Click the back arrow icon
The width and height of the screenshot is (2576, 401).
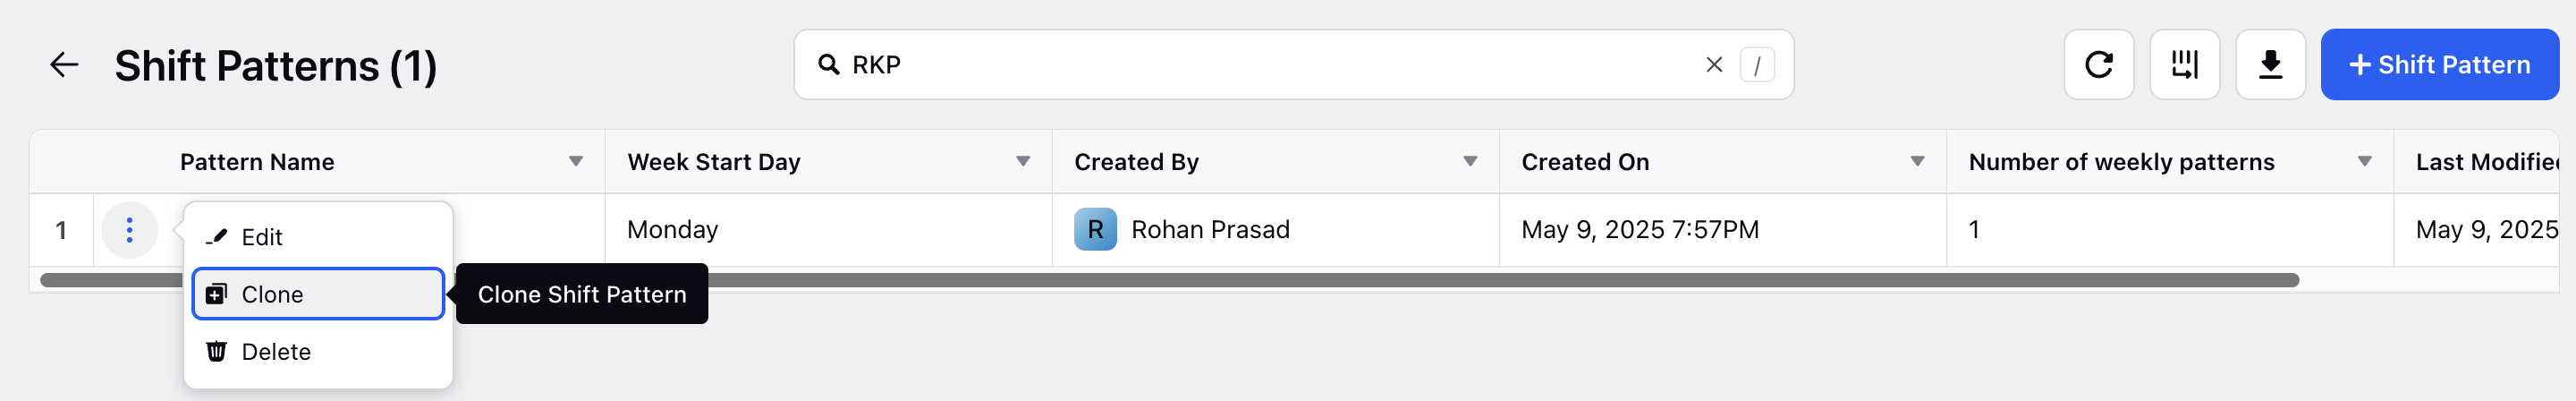pyautogui.click(x=64, y=65)
